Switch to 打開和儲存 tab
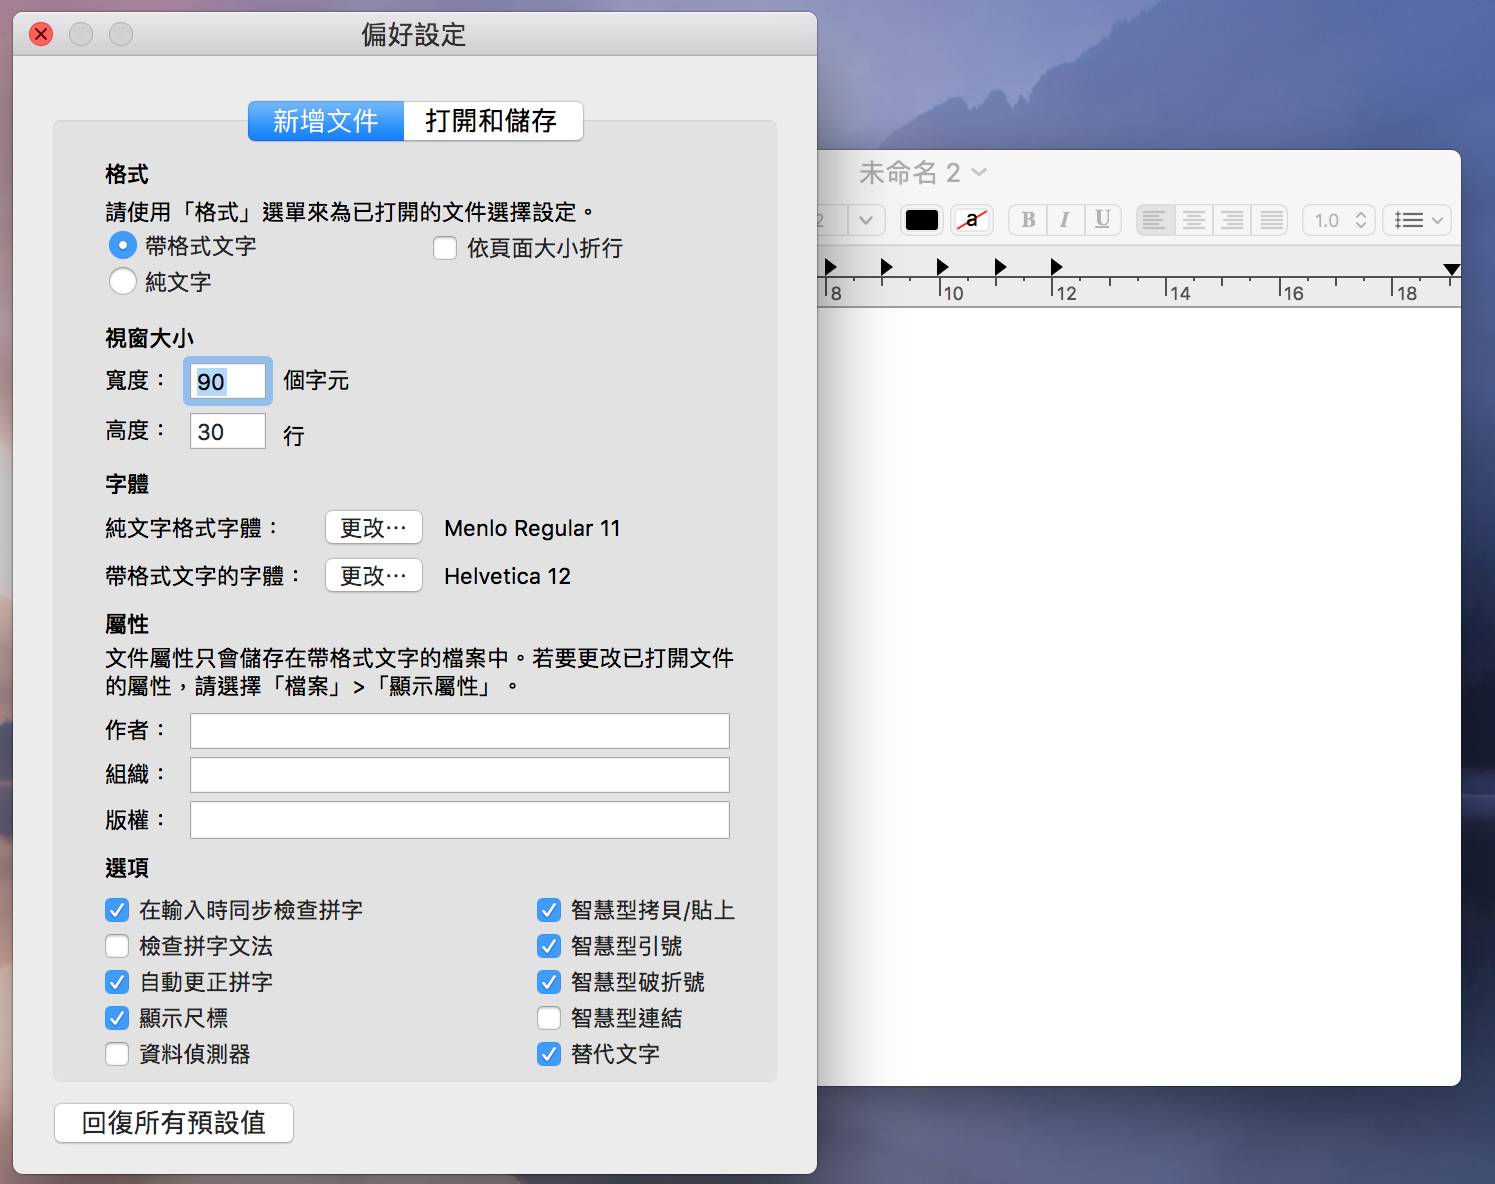The width and height of the screenshot is (1495, 1184). (x=491, y=121)
